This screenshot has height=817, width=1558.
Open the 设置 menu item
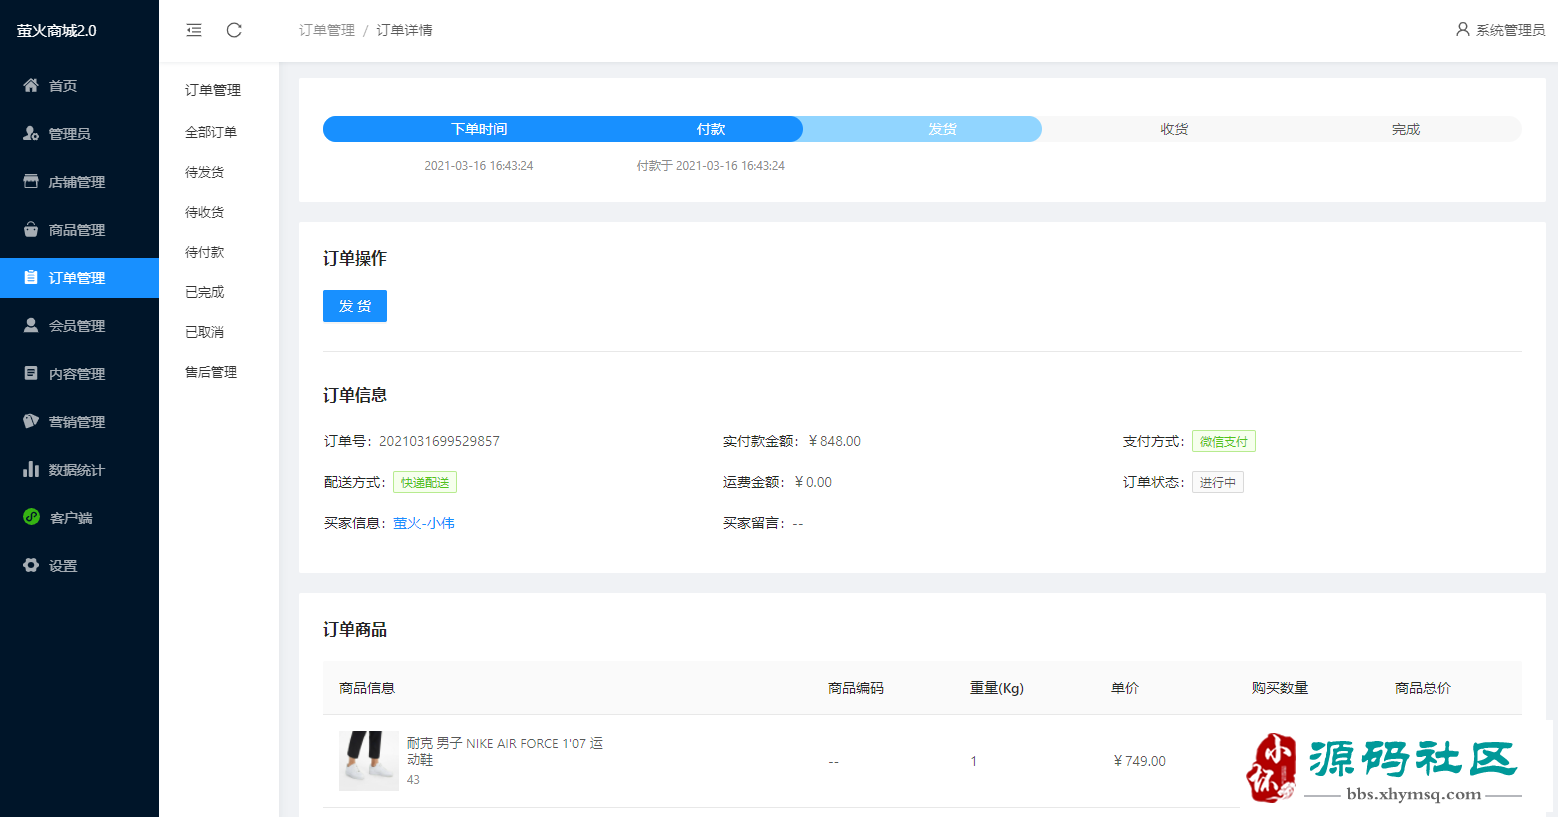(79, 566)
